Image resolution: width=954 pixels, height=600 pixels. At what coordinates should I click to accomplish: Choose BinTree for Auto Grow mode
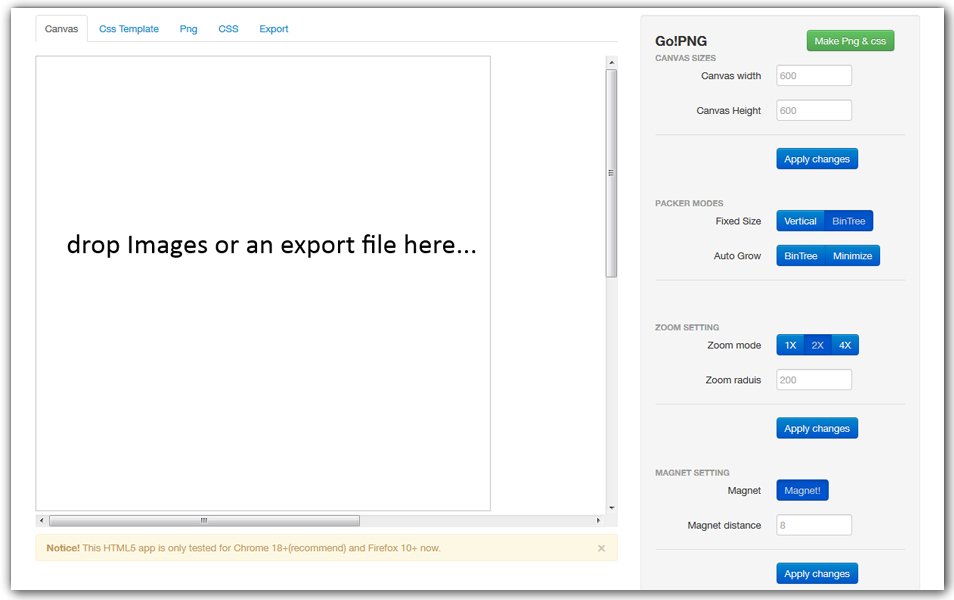tap(800, 256)
